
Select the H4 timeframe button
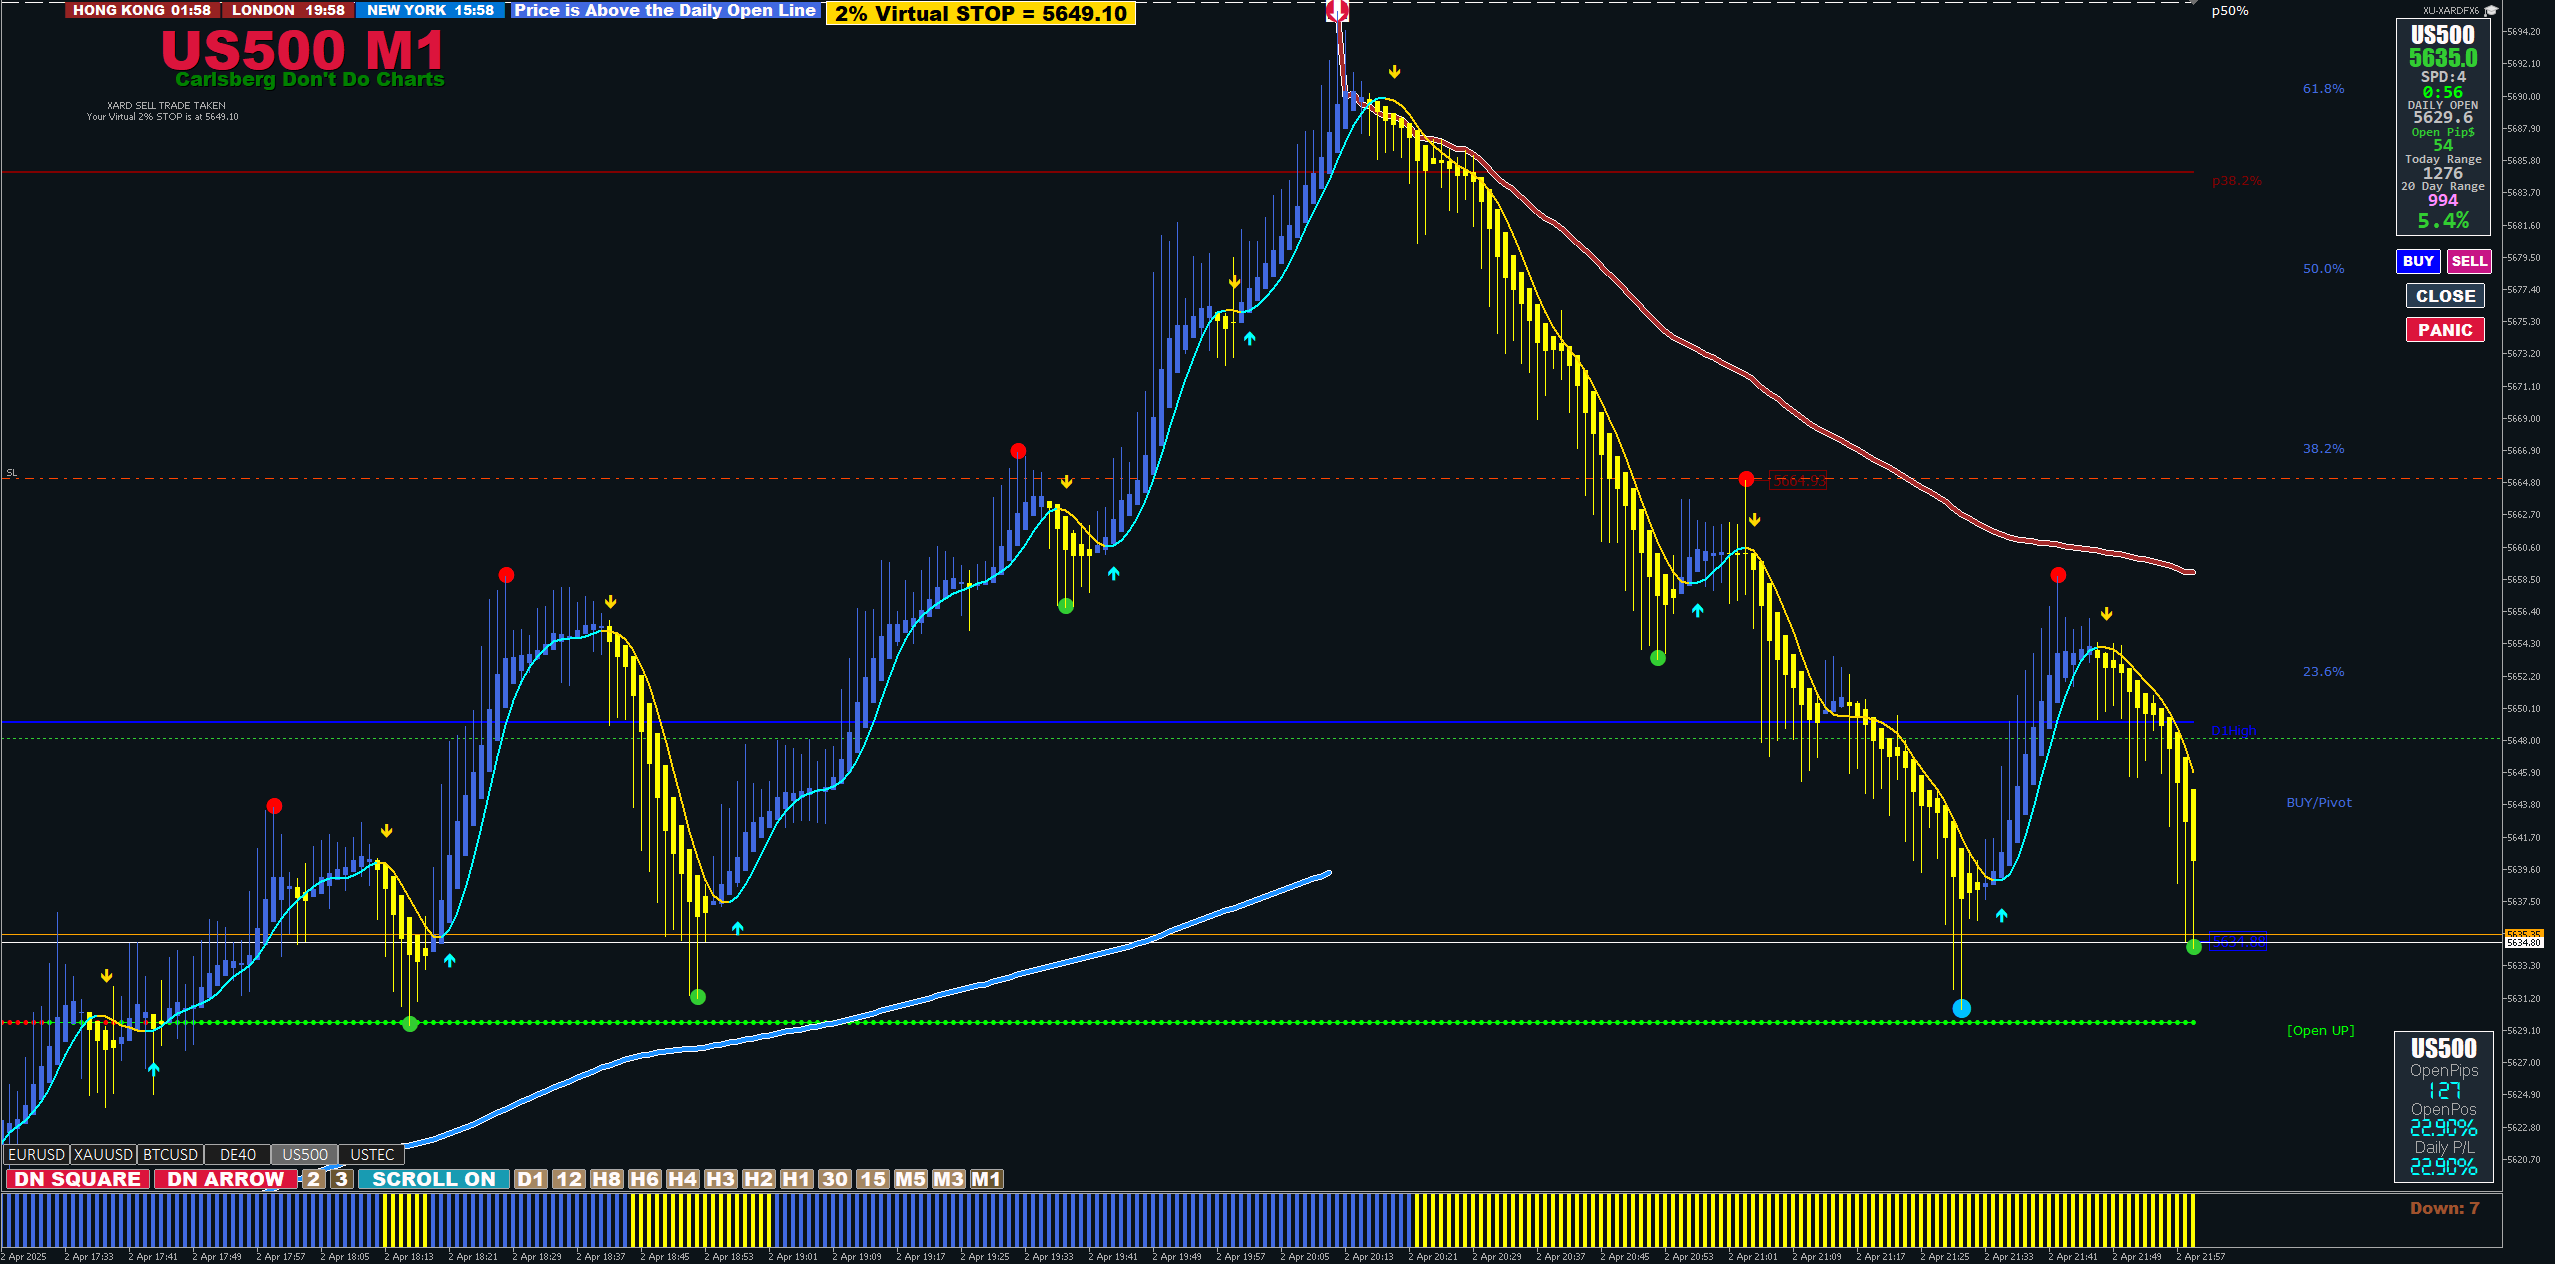(x=682, y=1179)
